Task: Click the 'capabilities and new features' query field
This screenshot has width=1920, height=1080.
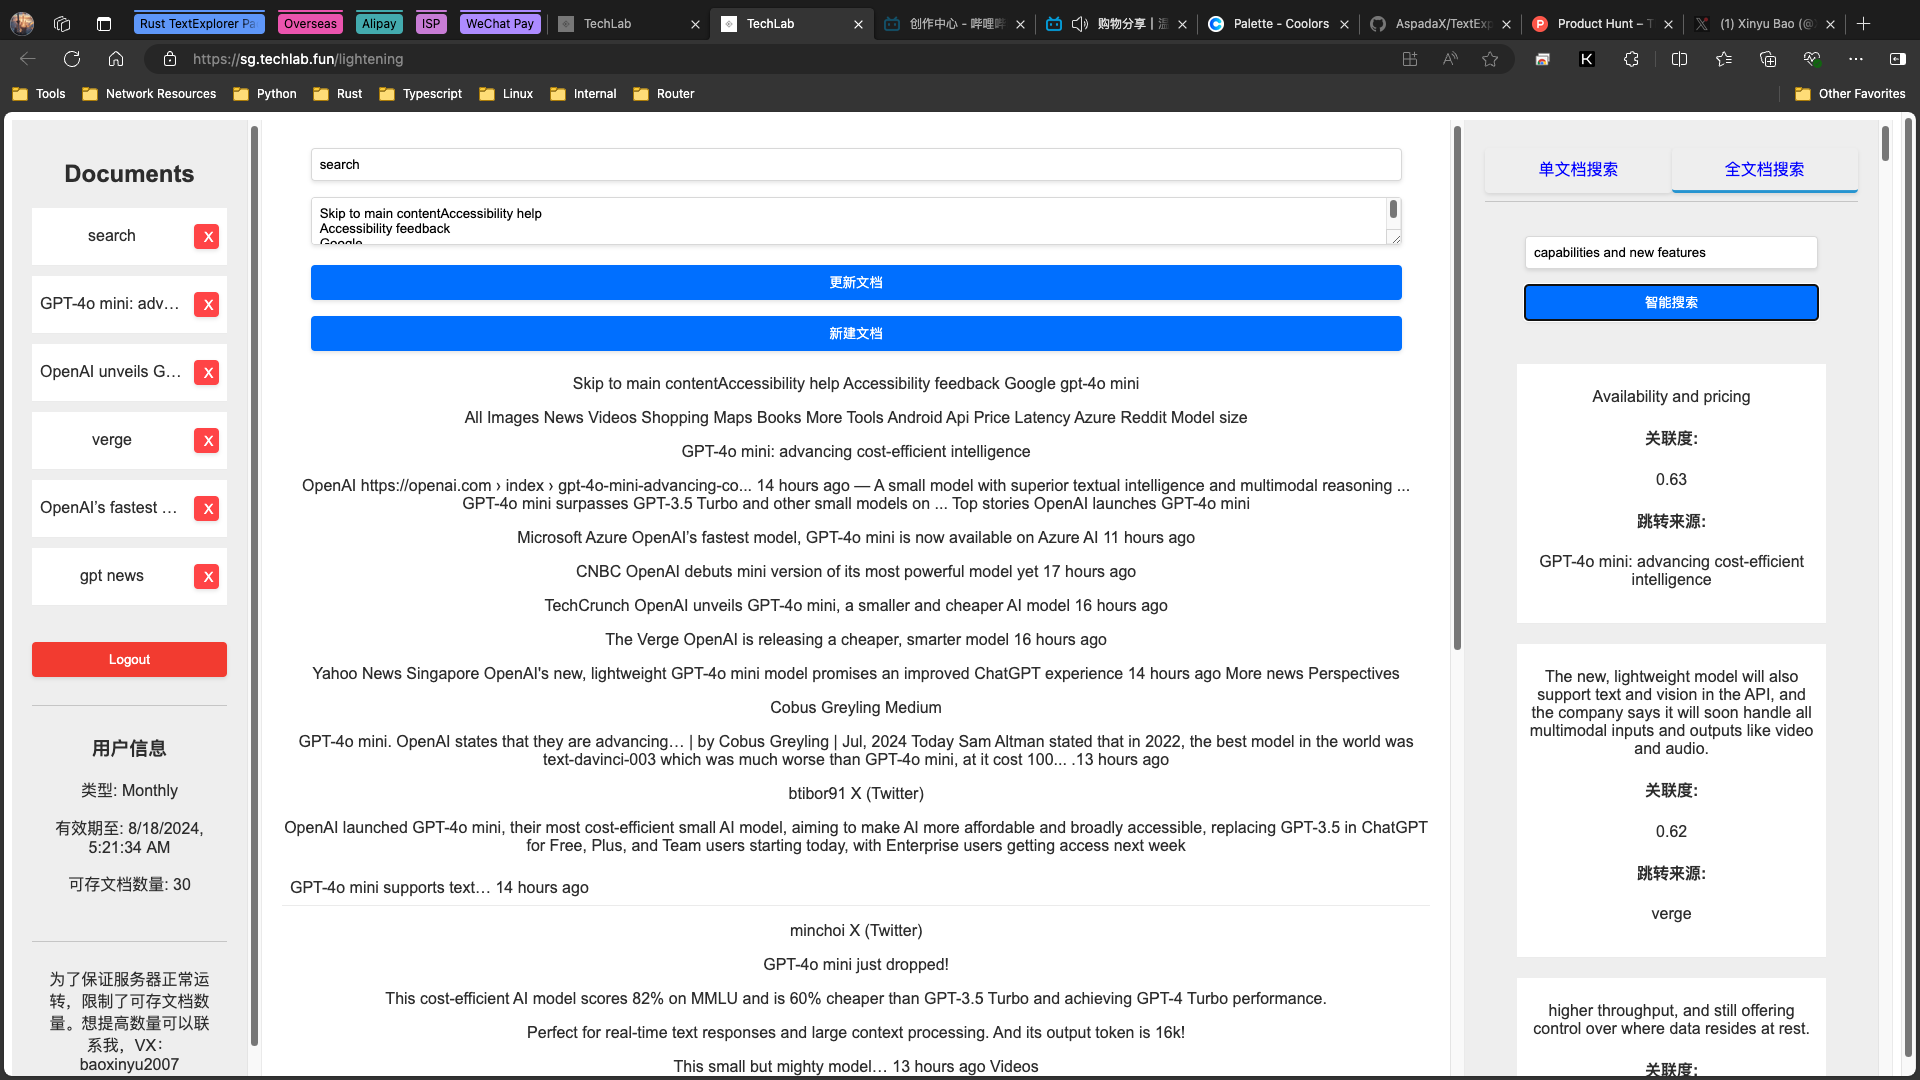Action: [1671, 253]
